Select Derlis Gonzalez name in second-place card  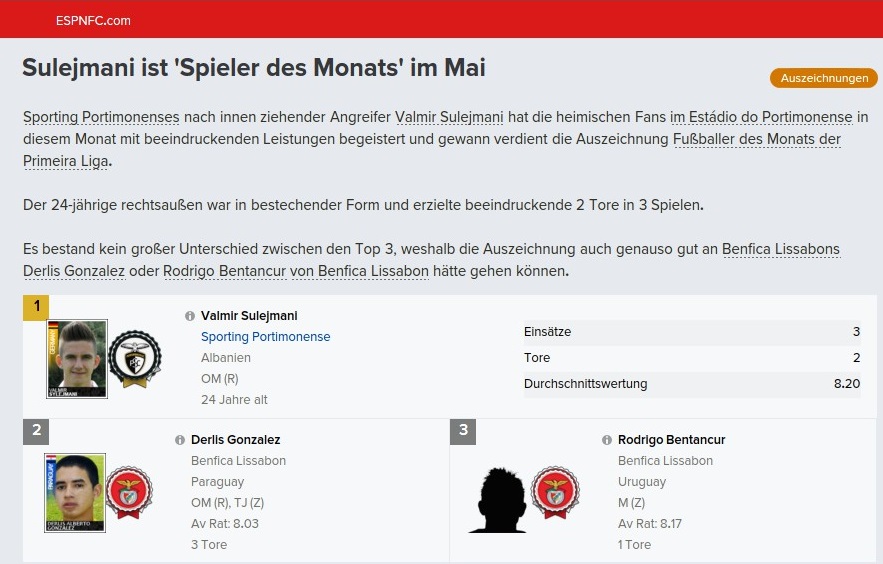pos(235,440)
